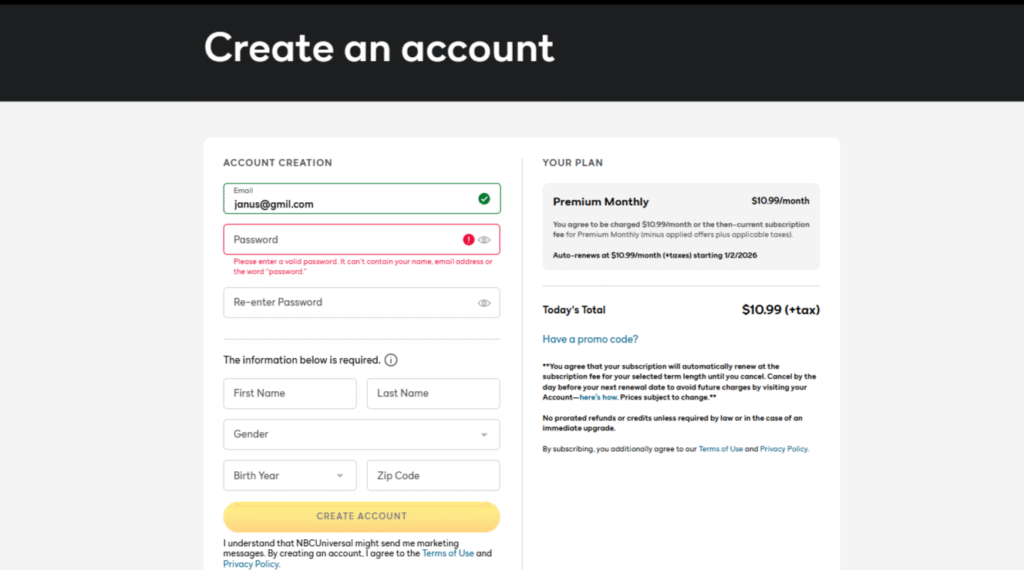Open Privacy Policy link in plan panel
Viewport: 1024px width, 570px height.
click(x=783, y=449)
